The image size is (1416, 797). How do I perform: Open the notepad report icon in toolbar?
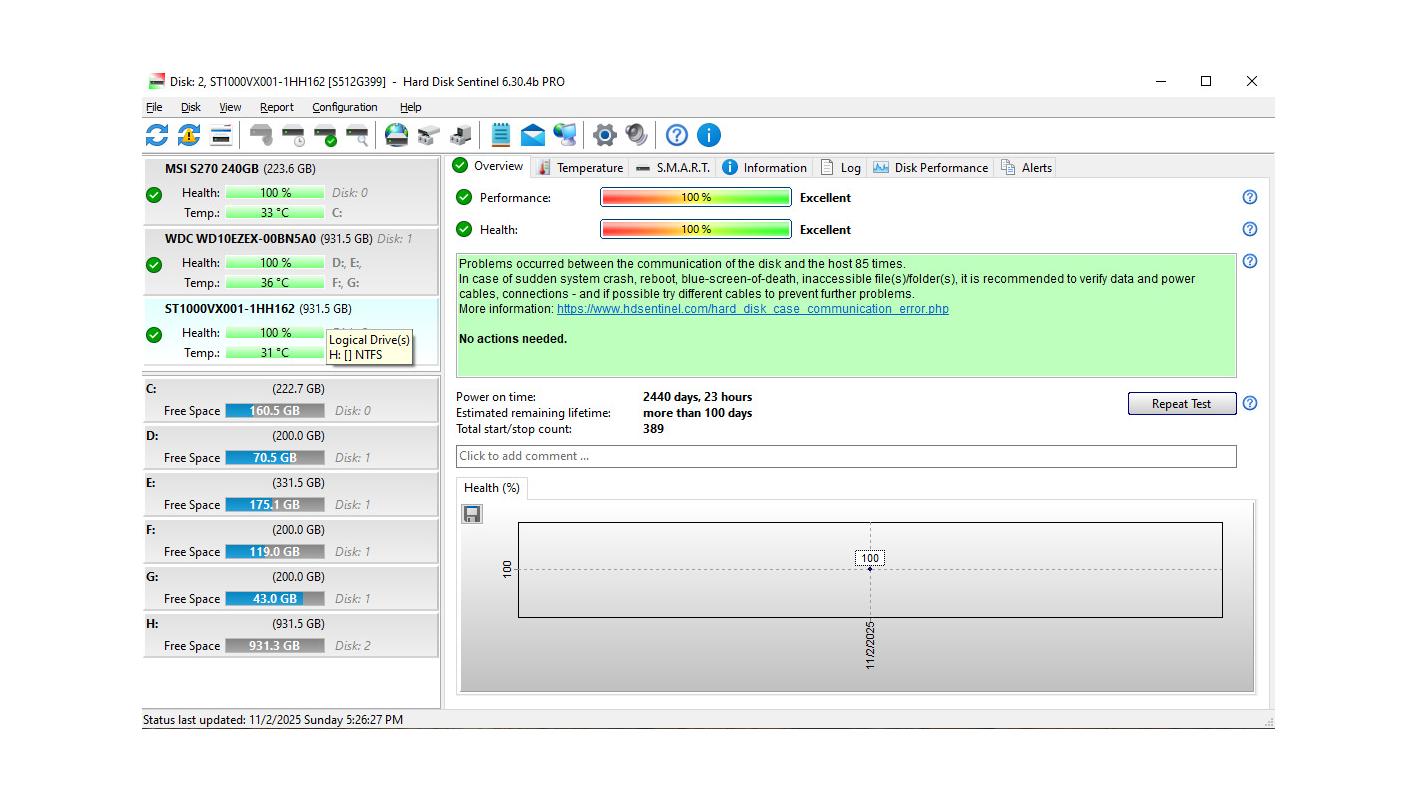point(501,135)
